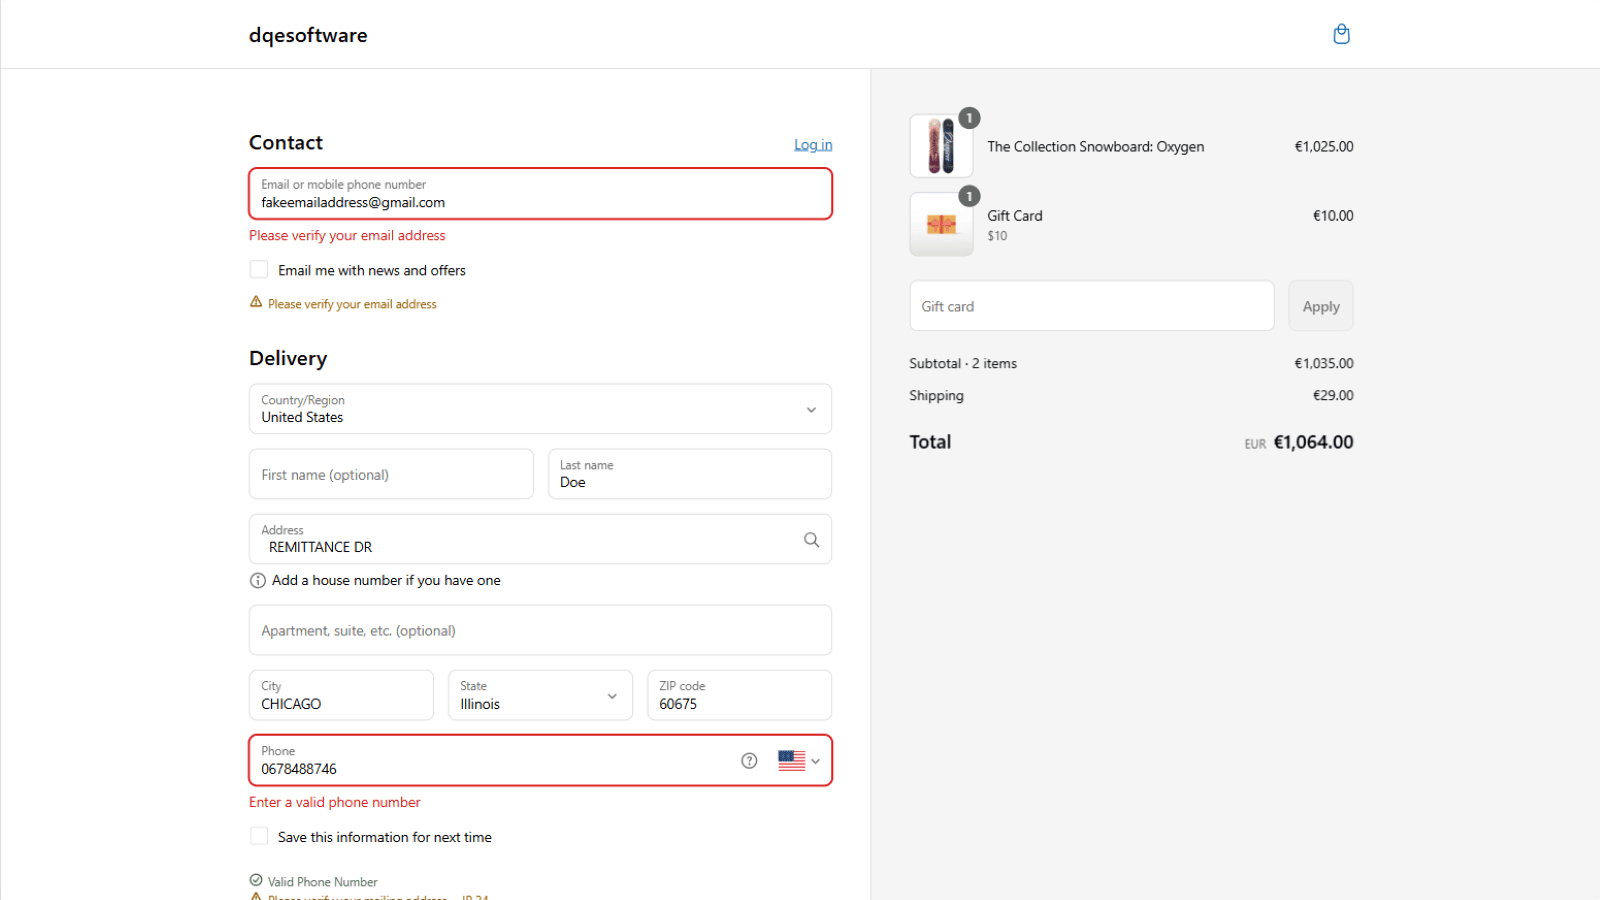The height and width of the screenshot is (900, 1600).
Task: Click the red 'Please verify your email address' error
Action: pos(347,236)
